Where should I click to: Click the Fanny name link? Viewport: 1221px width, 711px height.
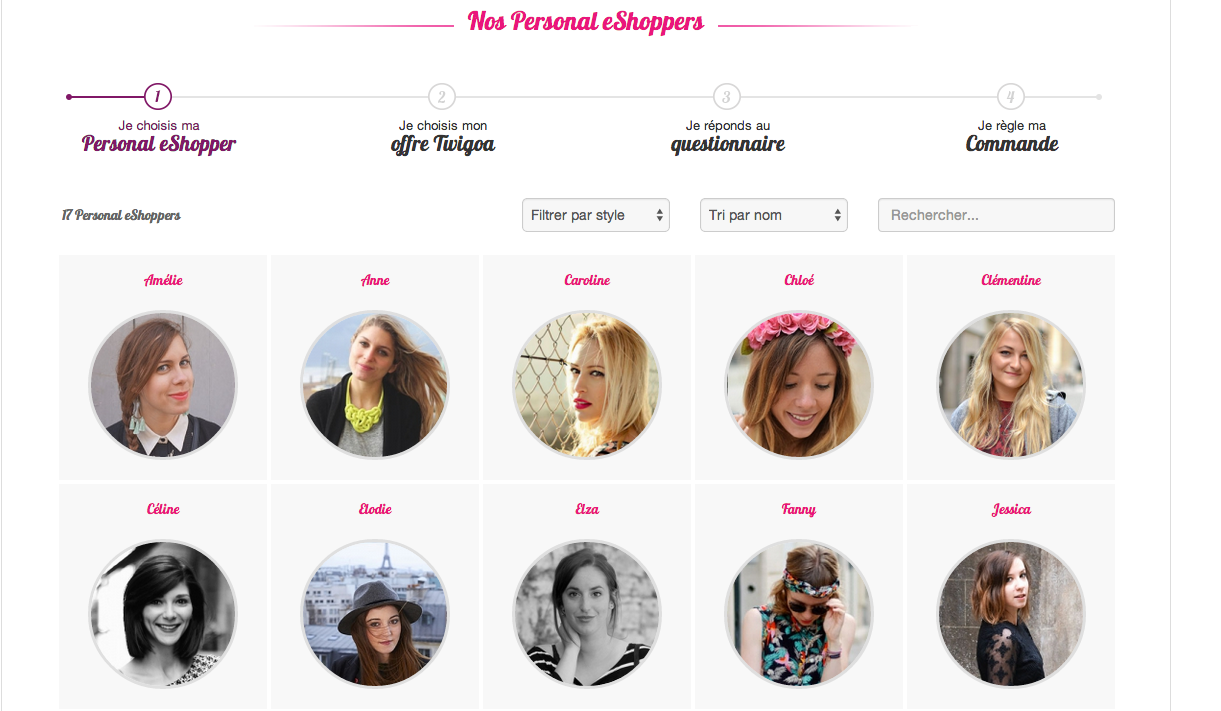(x=799, y=510)
